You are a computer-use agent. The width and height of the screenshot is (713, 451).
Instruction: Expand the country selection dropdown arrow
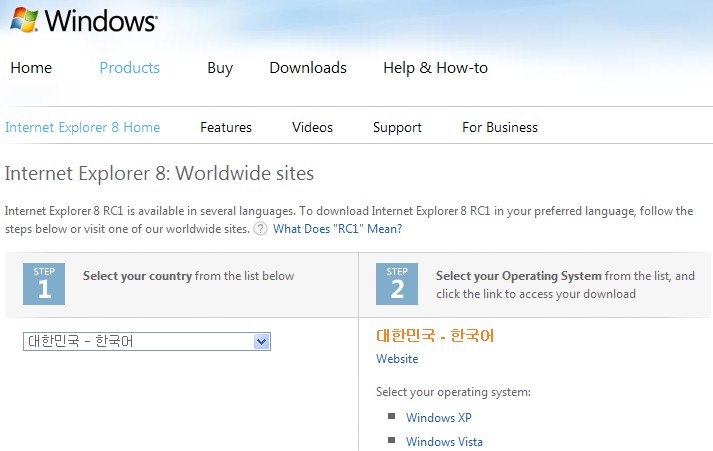coord(261,341)
